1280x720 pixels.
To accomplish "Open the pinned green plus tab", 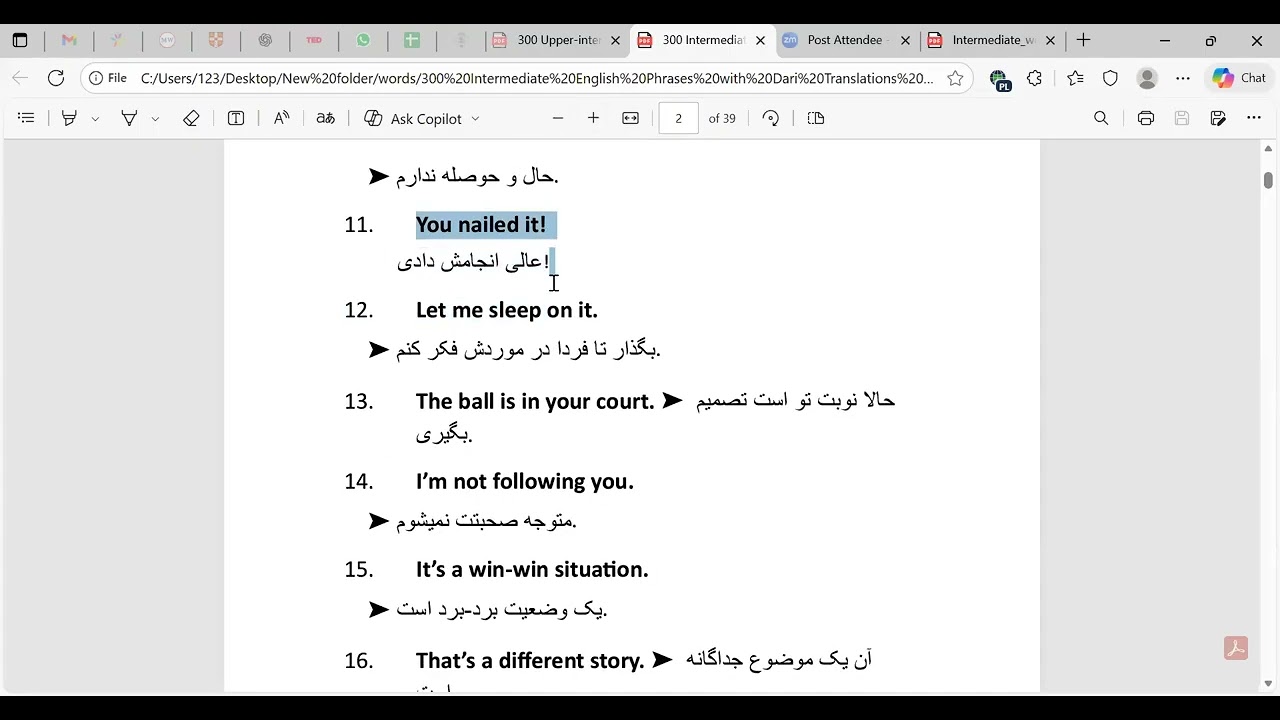I will point(412,41).
